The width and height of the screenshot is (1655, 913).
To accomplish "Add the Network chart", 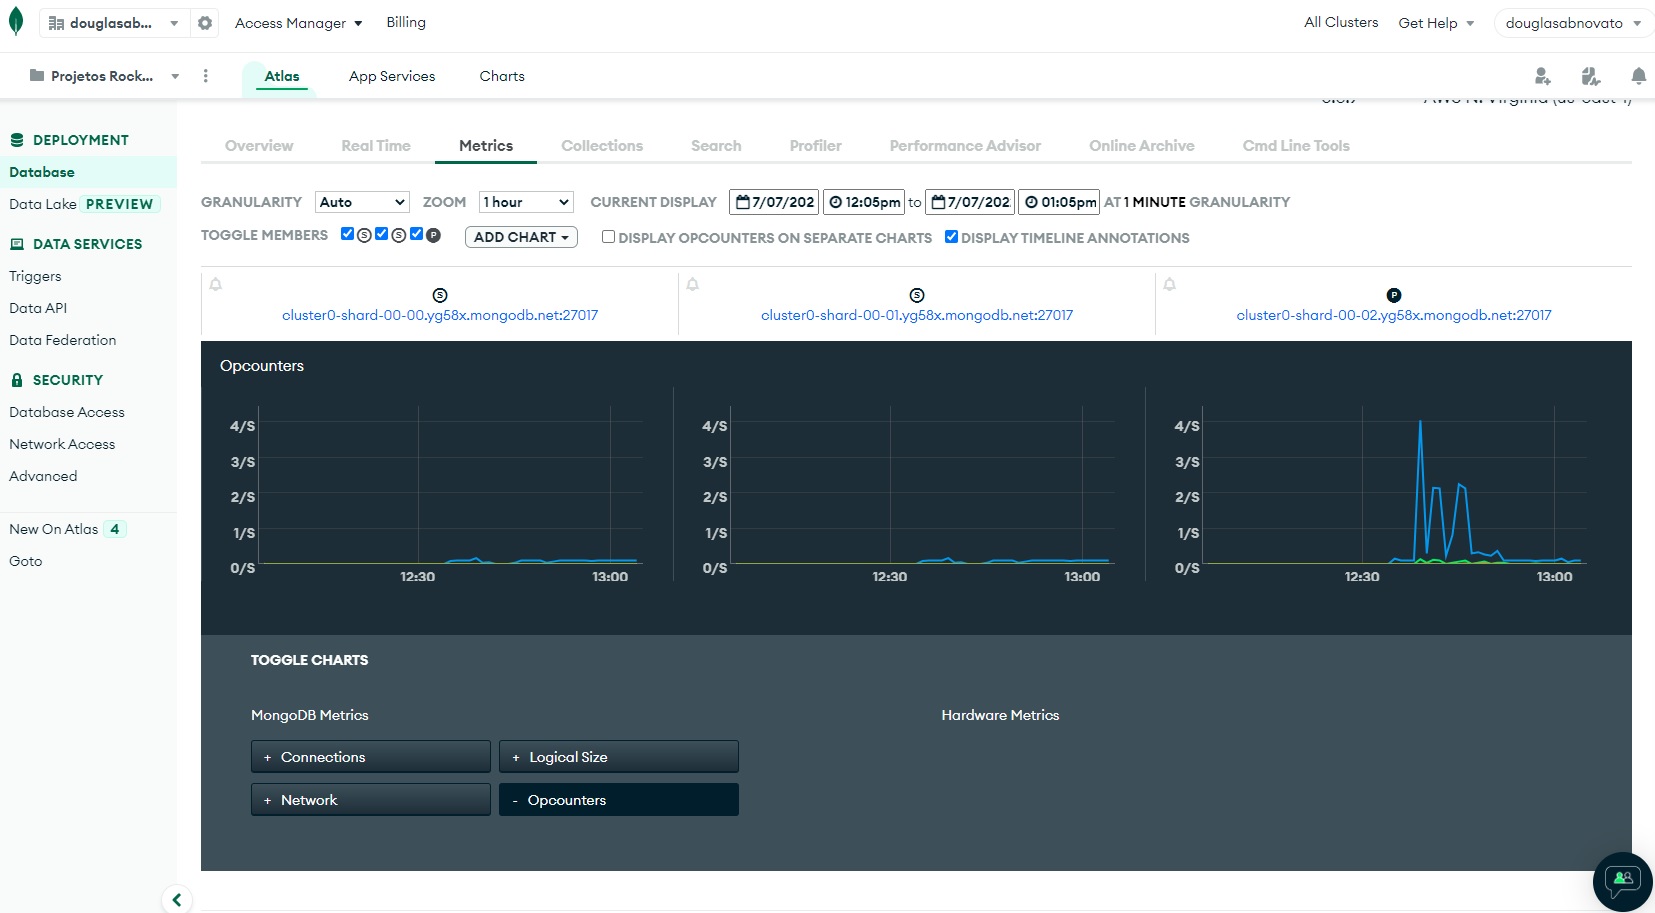I will 371,800.
